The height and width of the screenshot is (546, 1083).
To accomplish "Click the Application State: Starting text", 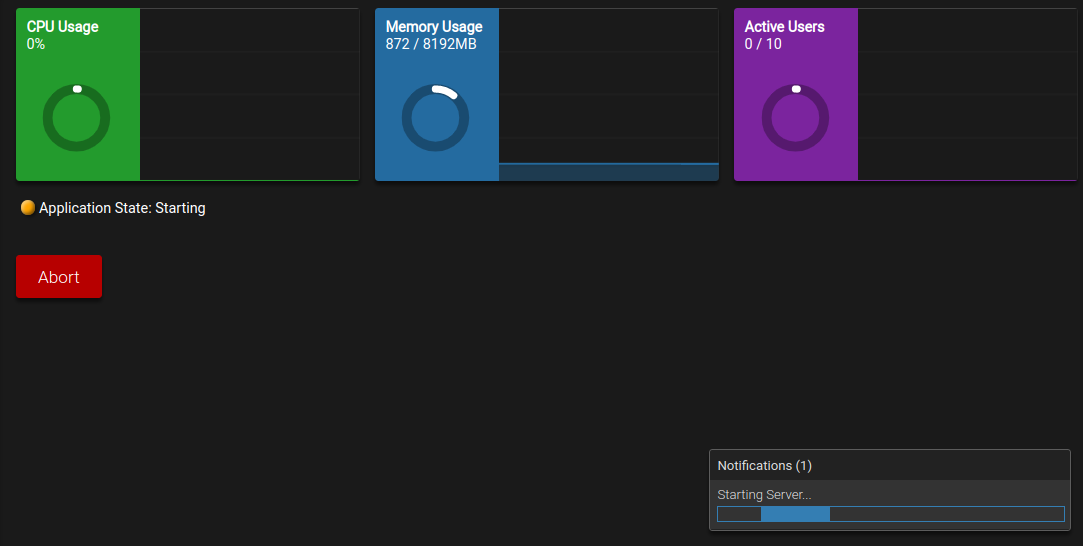I will pyautogui.click(x=122, y=208).
